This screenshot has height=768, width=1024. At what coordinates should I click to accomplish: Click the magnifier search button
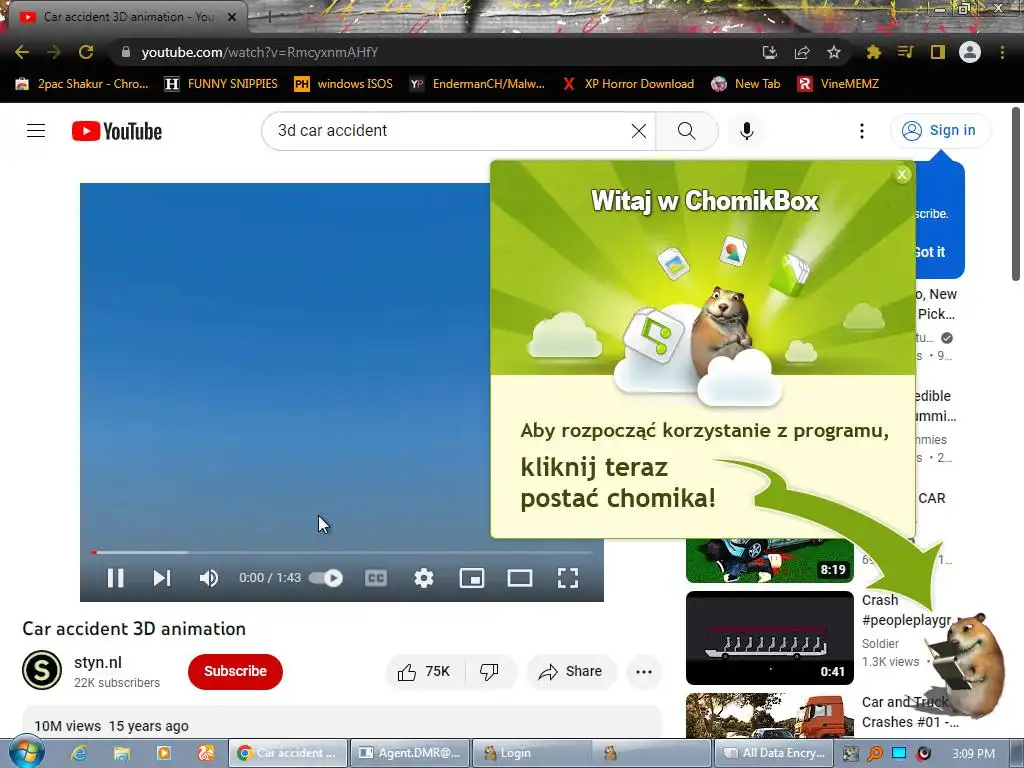686,131
